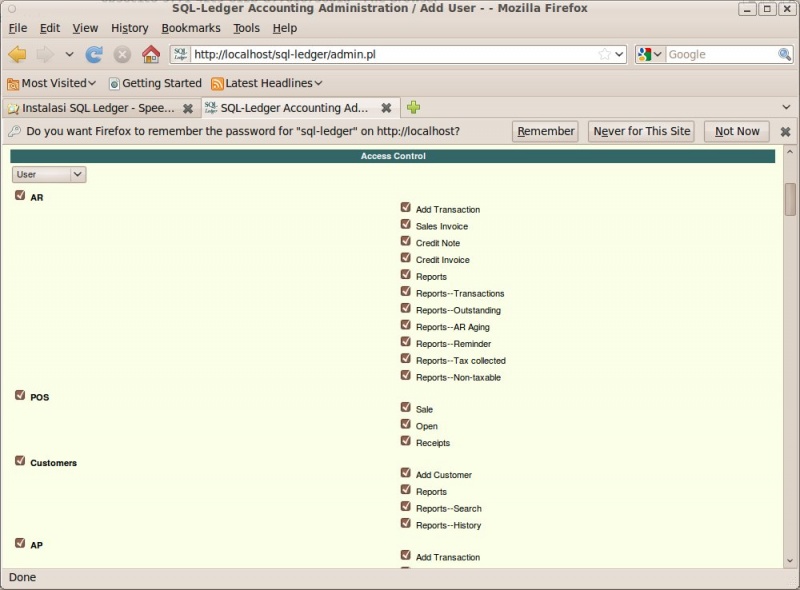Viewport: 800px width, 590px height.
Task: Click the green plus new tab icon
Action: [414, 105]
